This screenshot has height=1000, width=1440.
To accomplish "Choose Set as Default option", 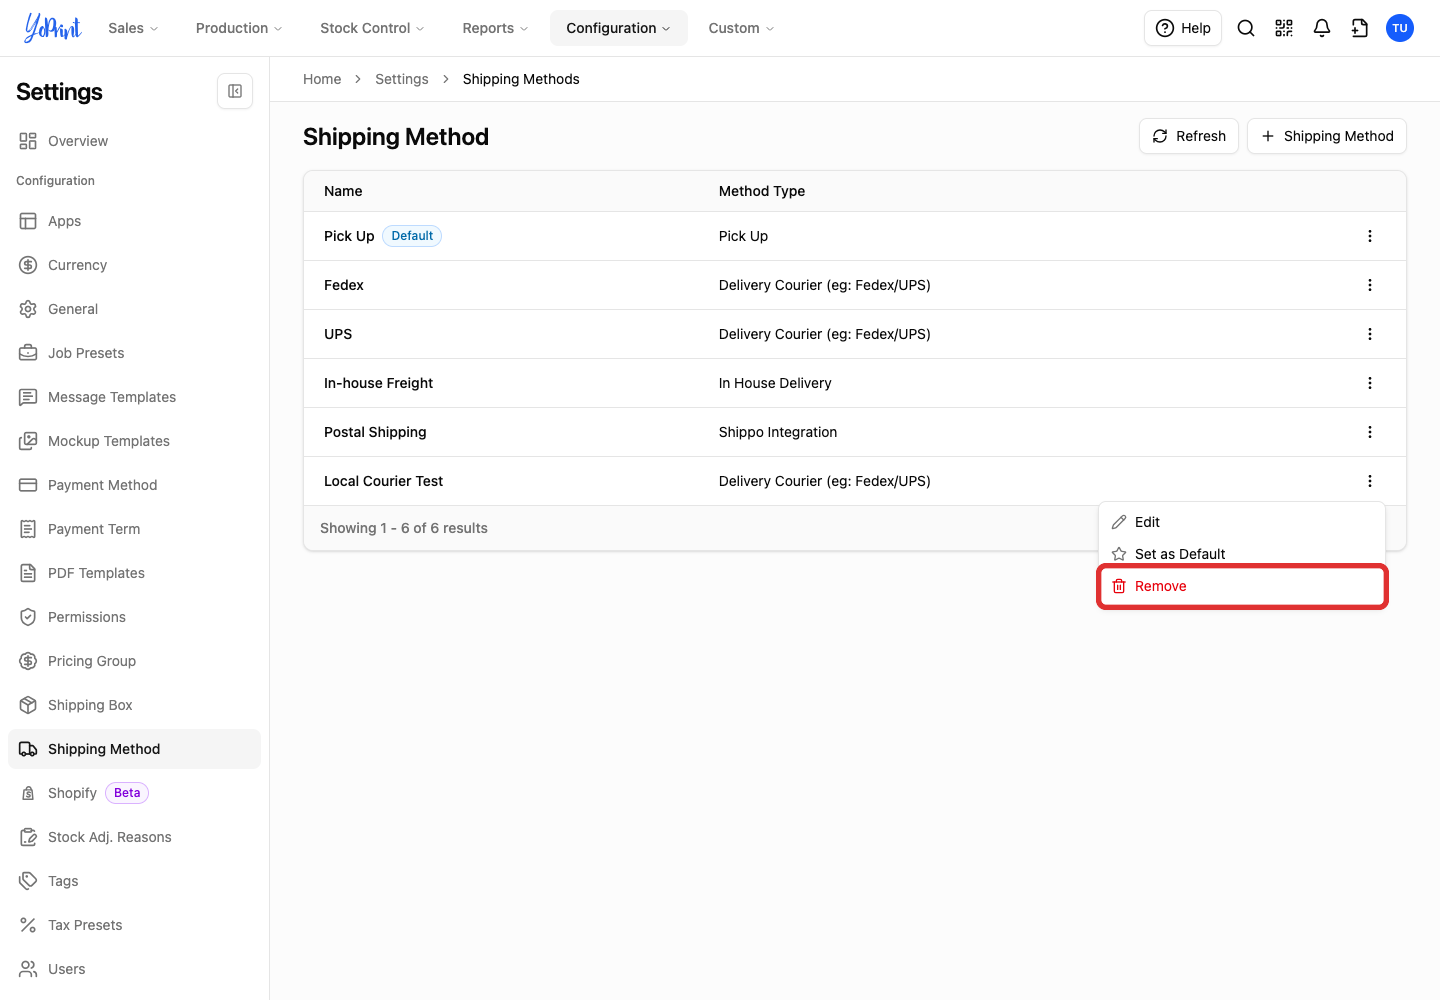I will [x=1242, y=554].
